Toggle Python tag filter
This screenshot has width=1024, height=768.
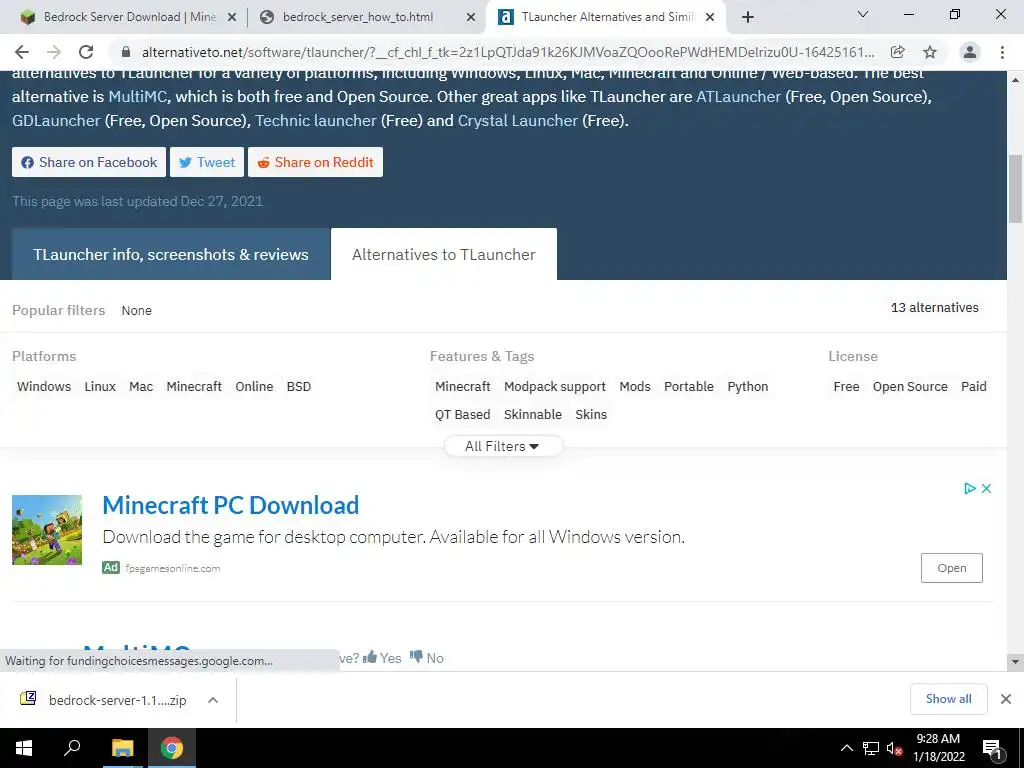[x=748, y=387]
